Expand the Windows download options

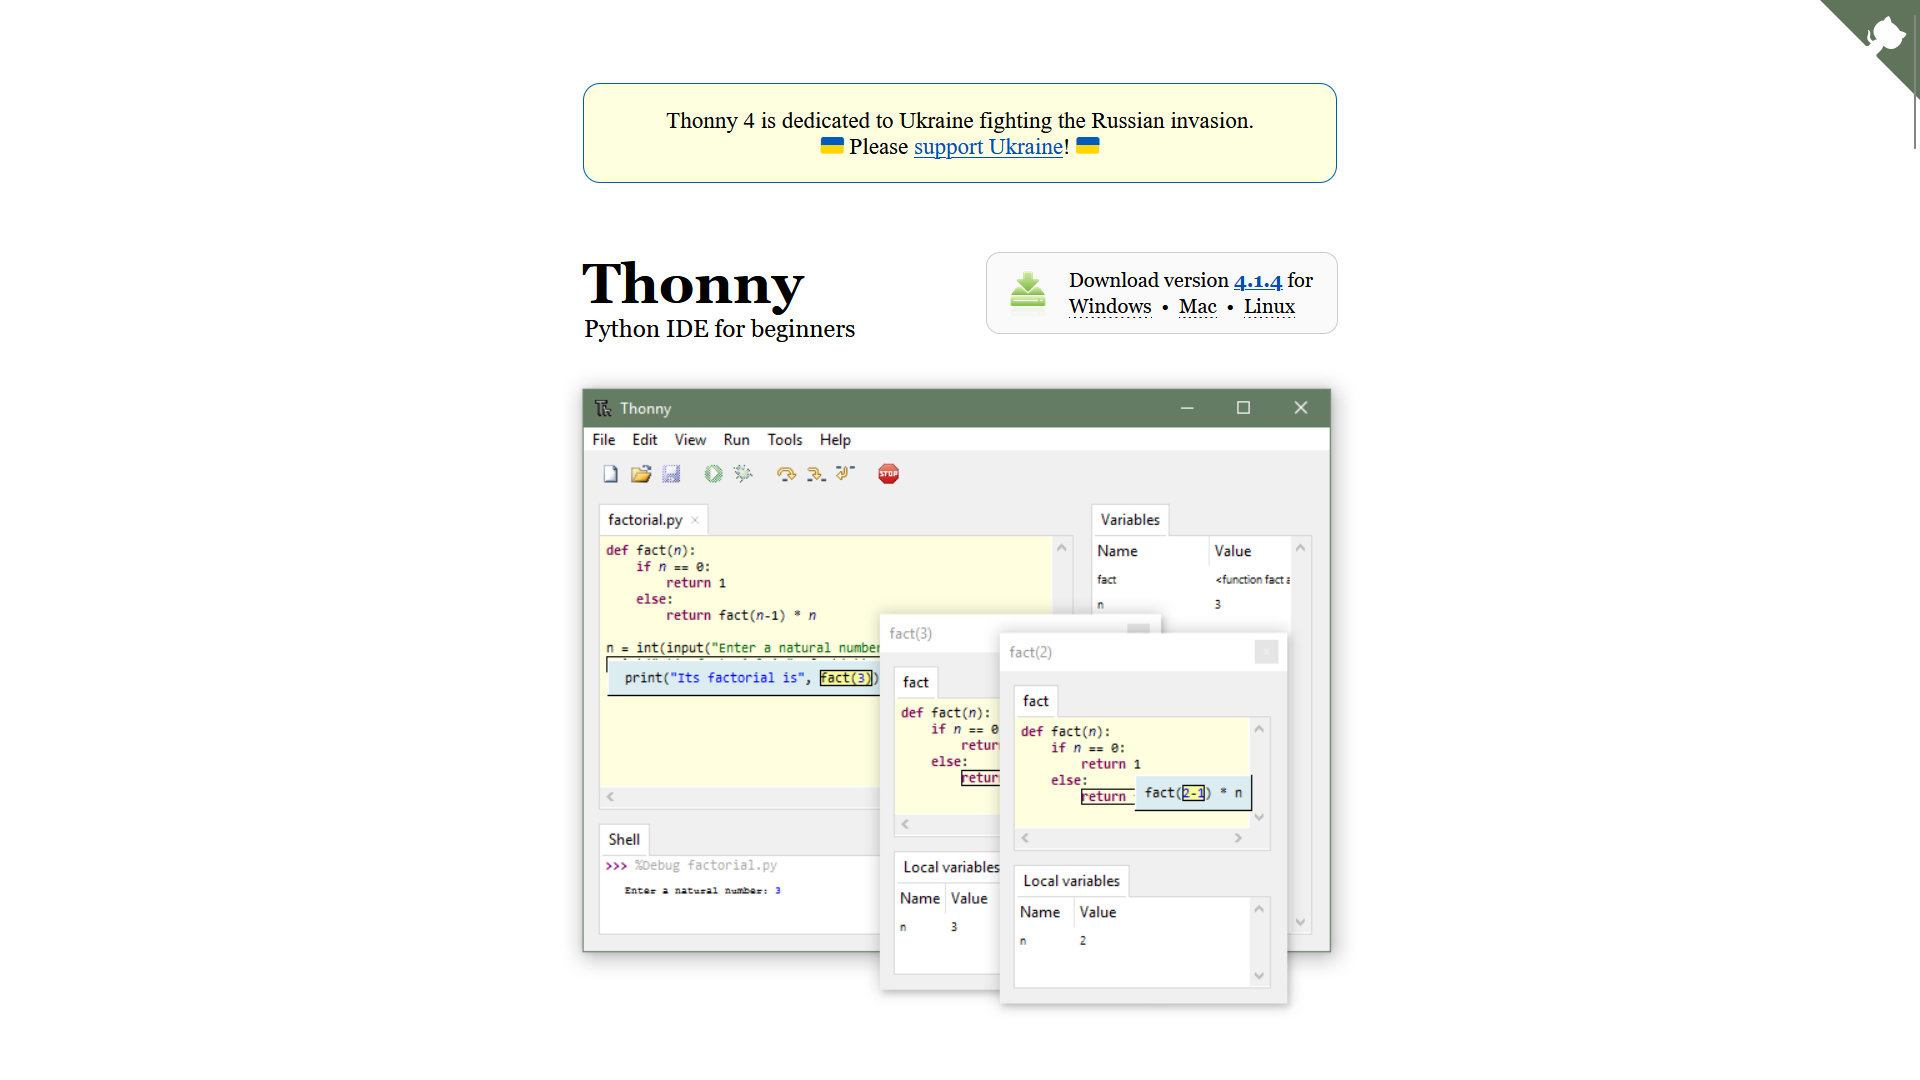pos(1109,307)
